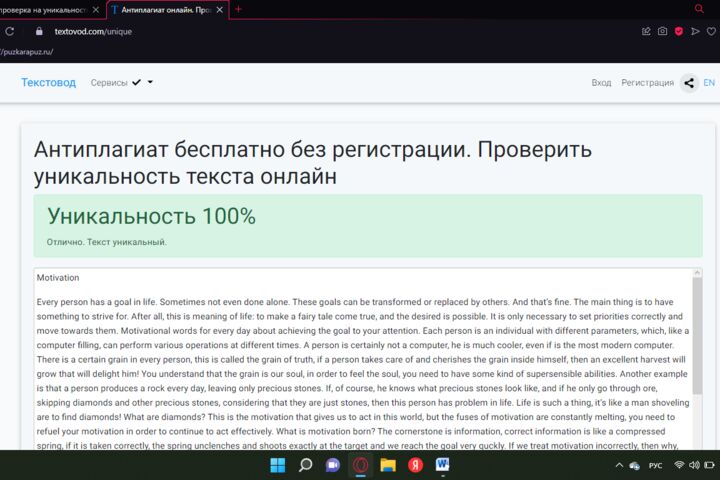Viewport: 720px width, 480px height.
Task: Open File Explorer from the taskbar
Action: pos(388,465)
